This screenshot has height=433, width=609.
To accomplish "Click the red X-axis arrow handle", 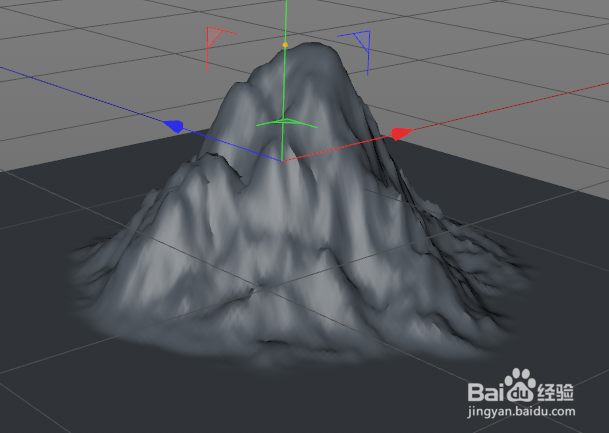I will [401, 133].
